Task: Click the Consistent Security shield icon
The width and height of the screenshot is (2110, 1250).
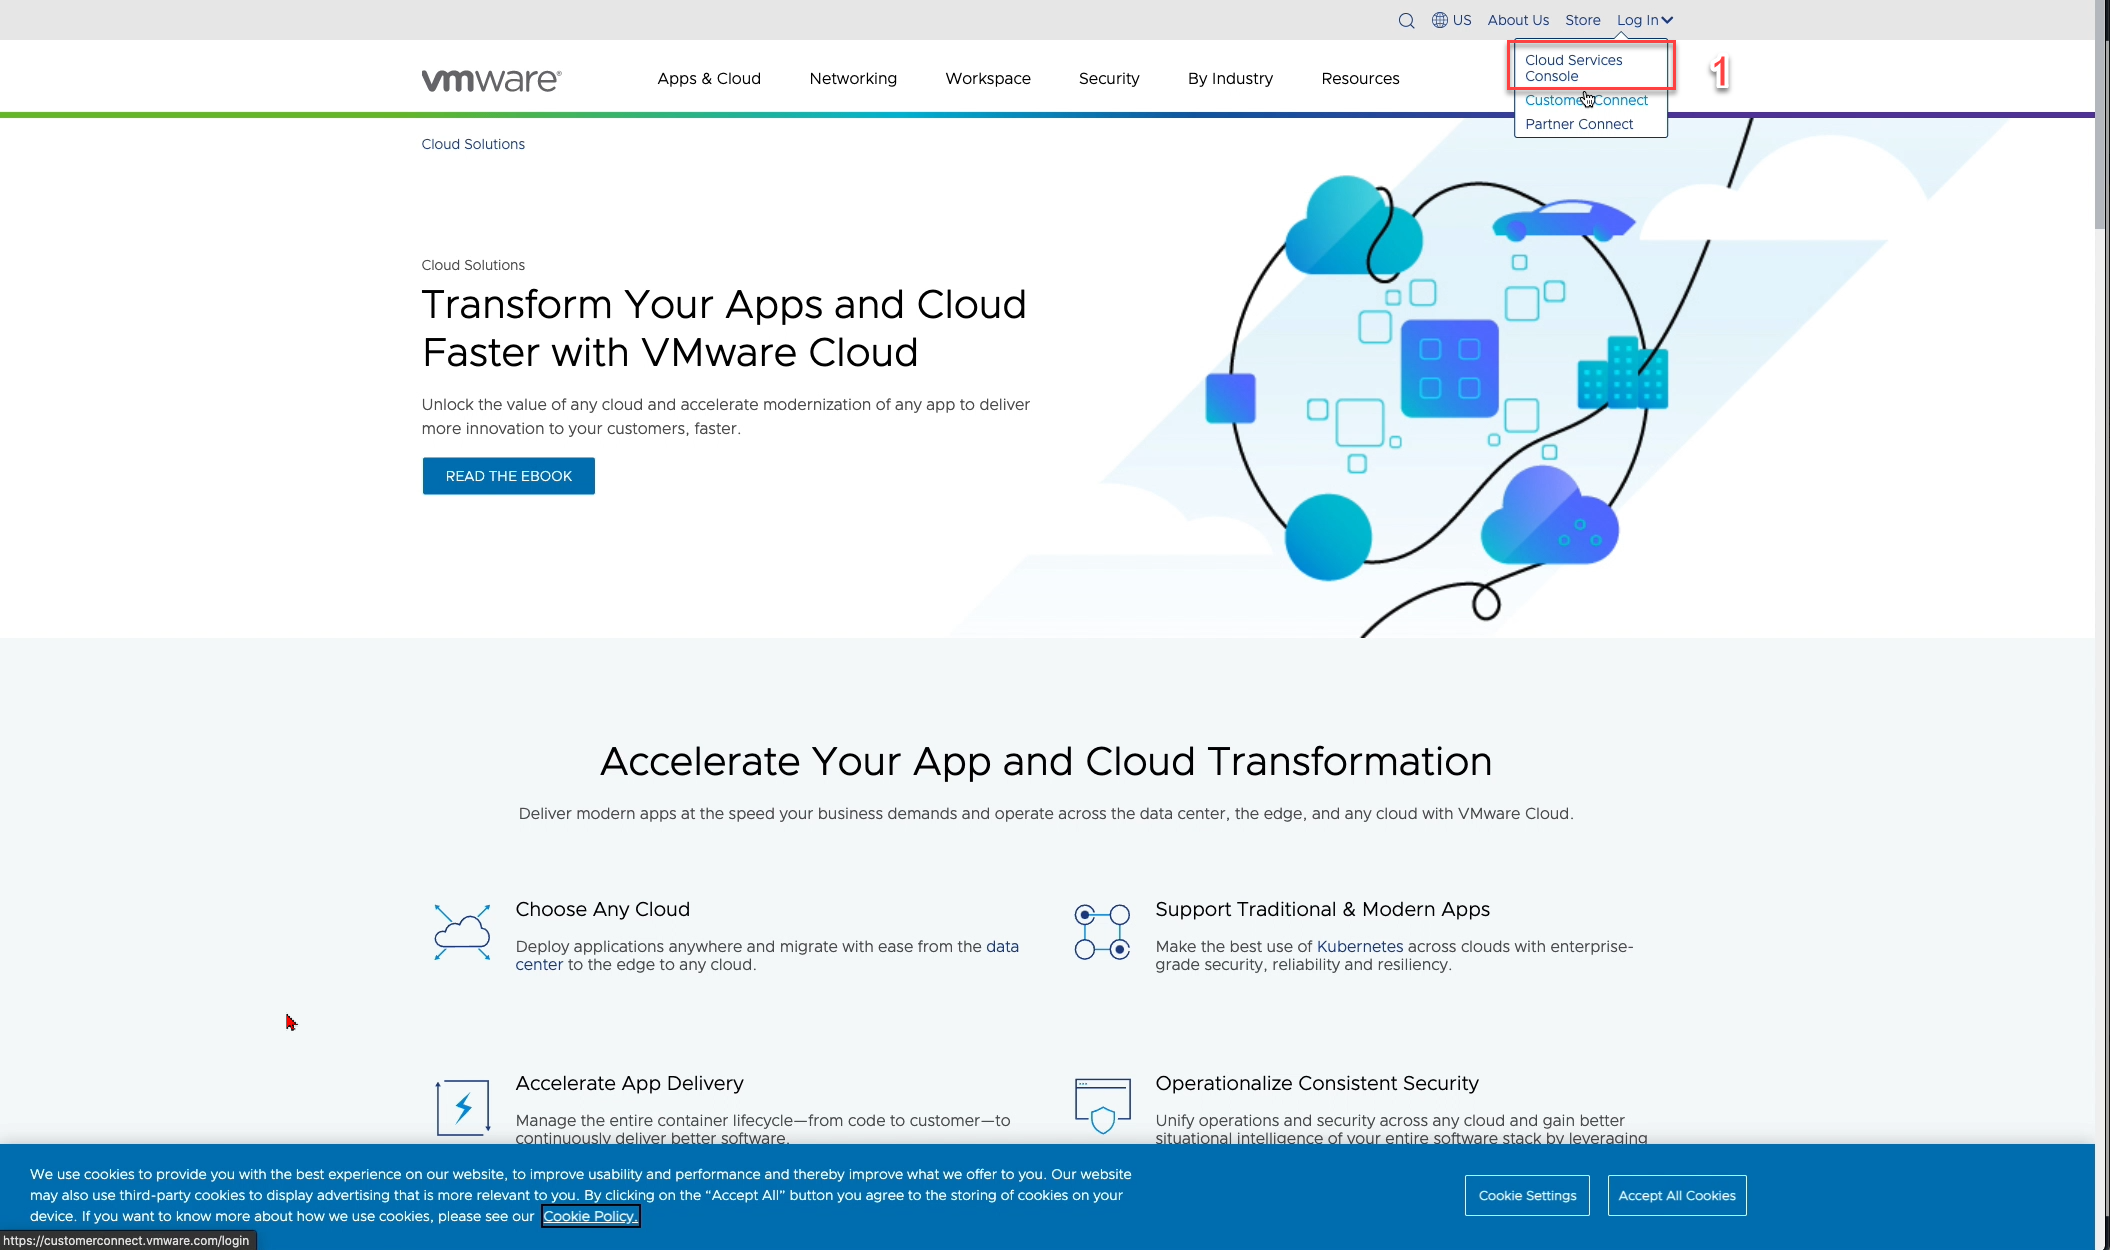Action: 1102,1106
